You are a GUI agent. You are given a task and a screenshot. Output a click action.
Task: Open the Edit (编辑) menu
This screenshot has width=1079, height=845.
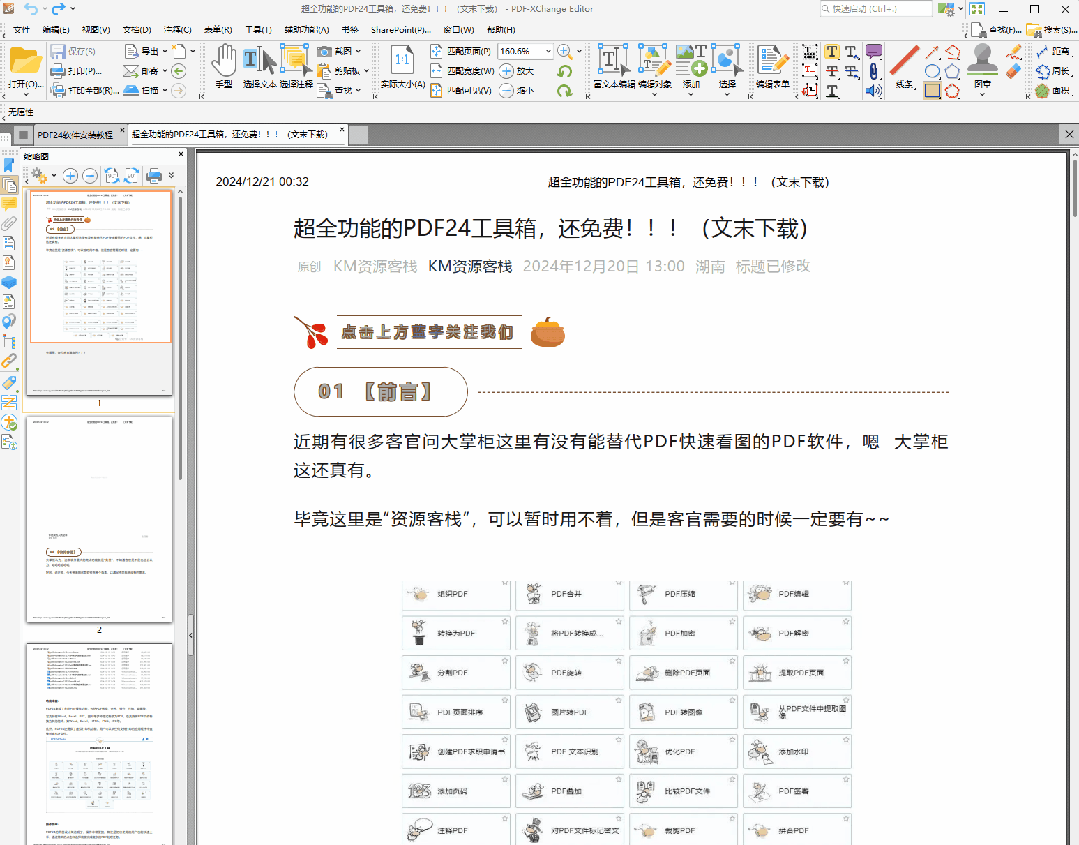[x=56, y=30]
